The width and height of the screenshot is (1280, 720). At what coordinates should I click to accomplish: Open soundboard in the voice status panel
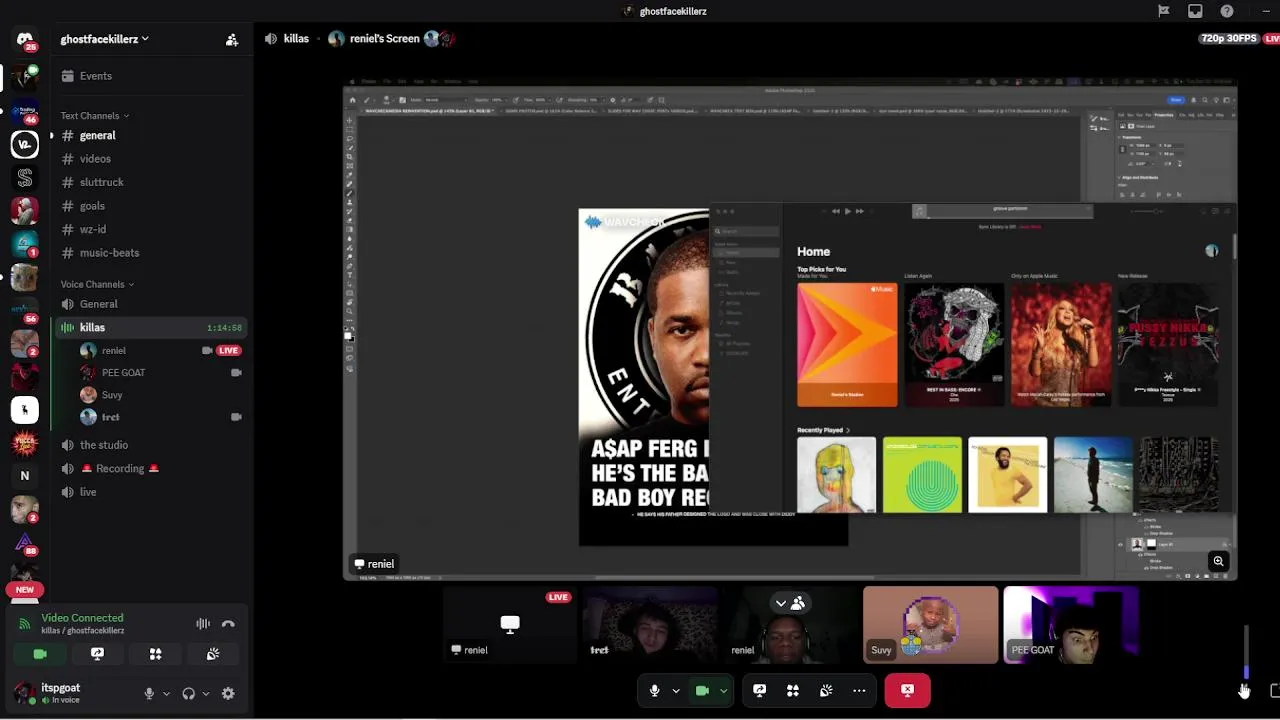213,654
